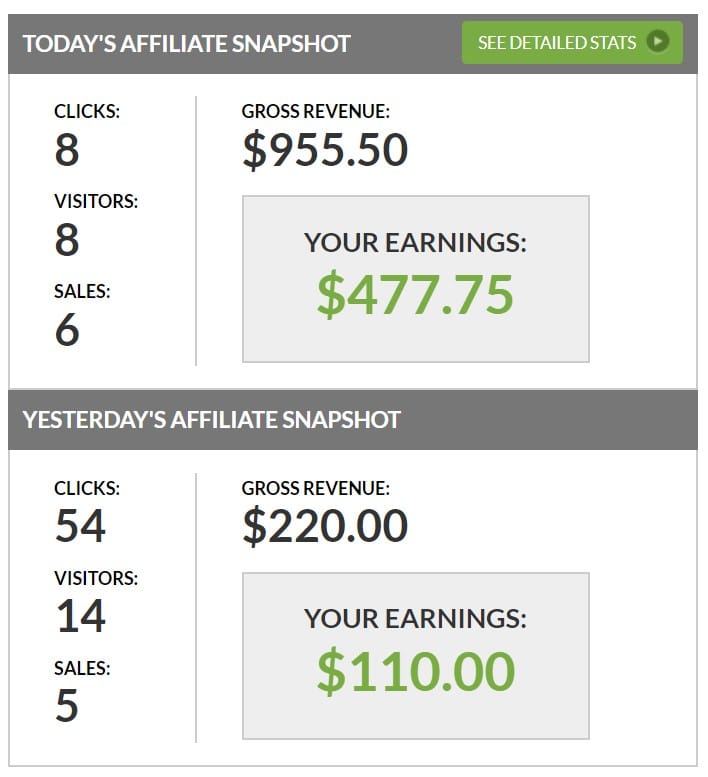
Task: Click today's Gross Revenue label
Action: click(x=316, y=111)
